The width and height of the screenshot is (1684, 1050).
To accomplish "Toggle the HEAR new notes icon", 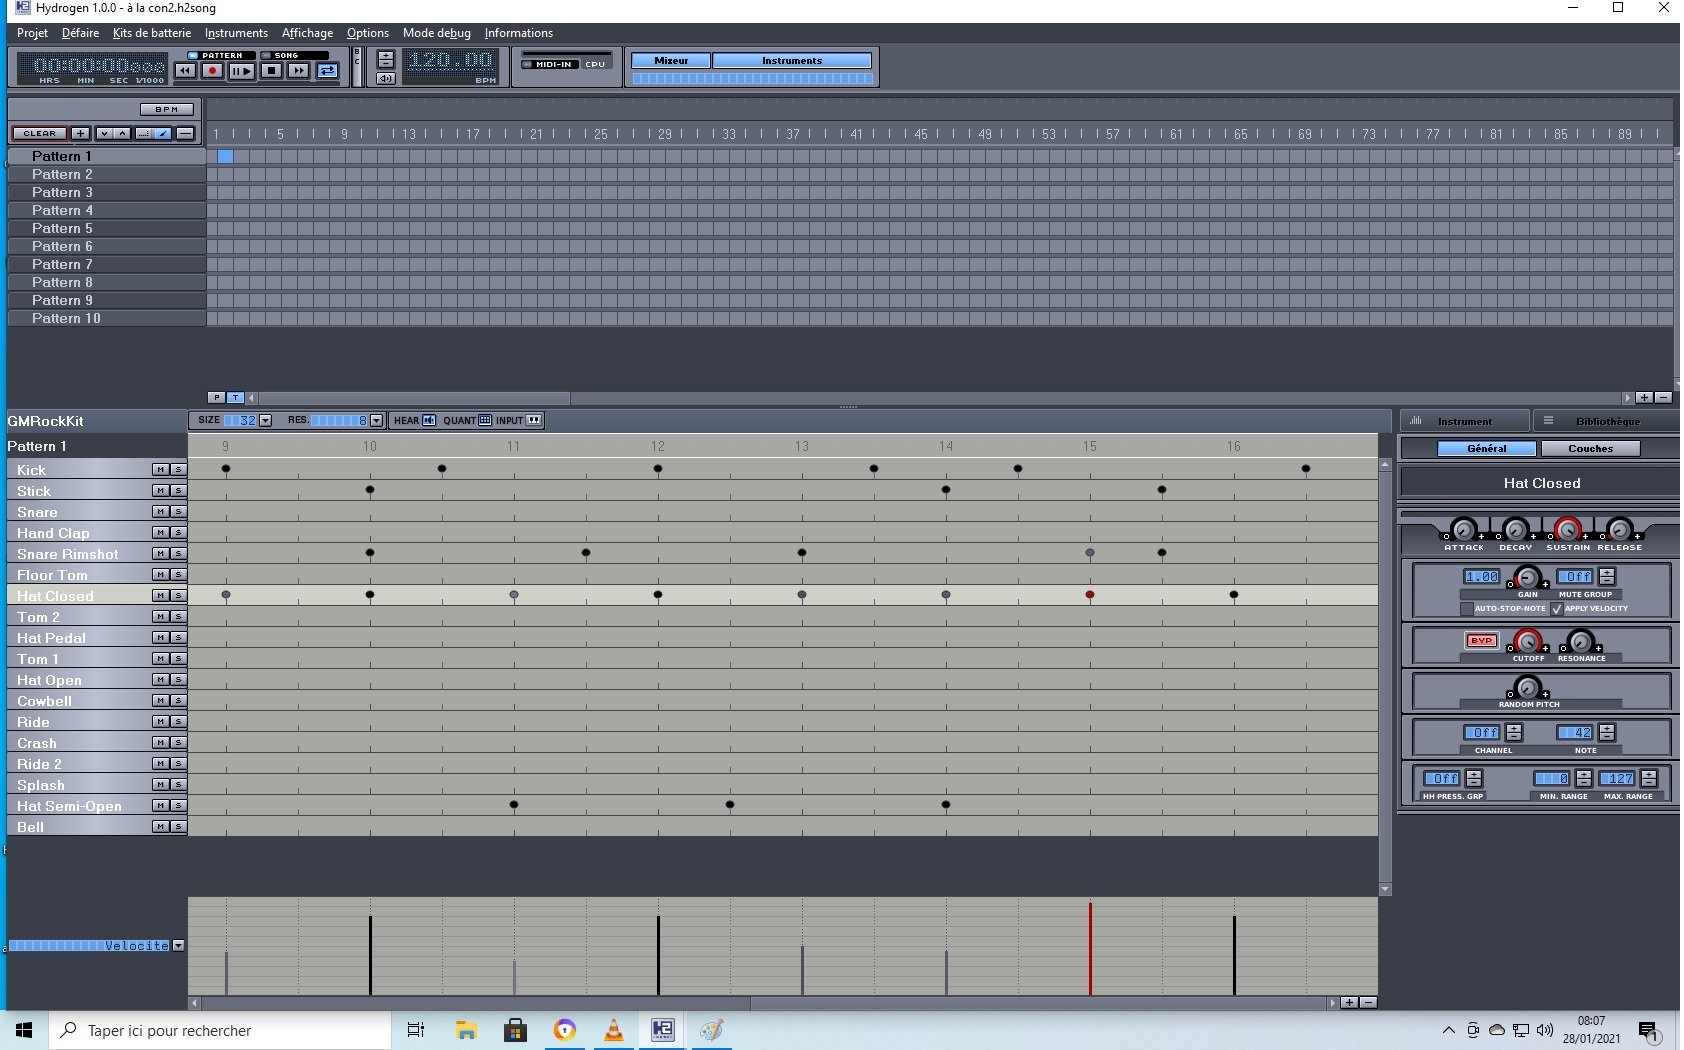I will pos(429,421).
